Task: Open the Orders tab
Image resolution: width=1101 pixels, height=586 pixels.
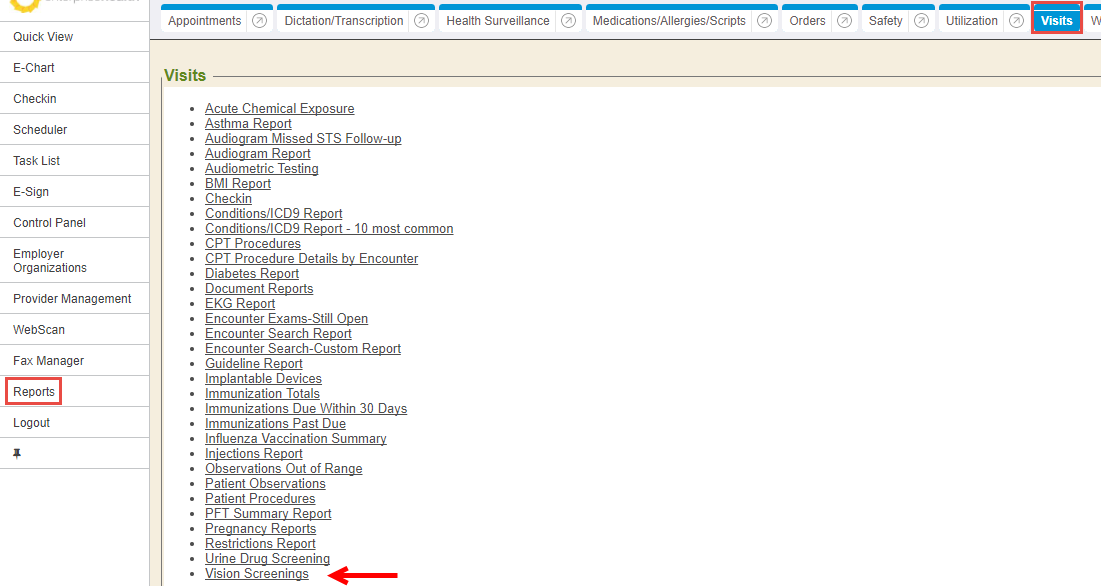Action: tap(807, 21)
